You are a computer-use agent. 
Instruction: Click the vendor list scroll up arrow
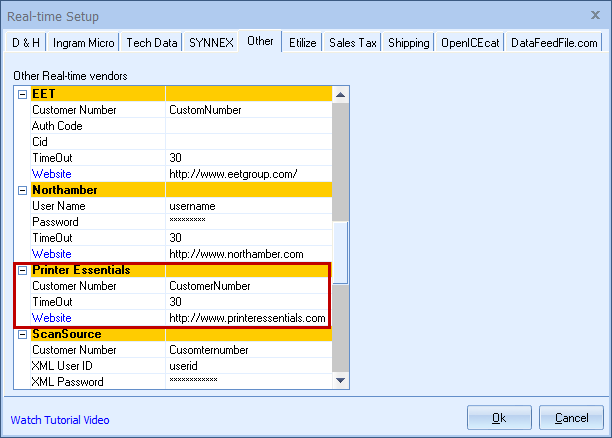pyautogui.click(x=340, y=94)
